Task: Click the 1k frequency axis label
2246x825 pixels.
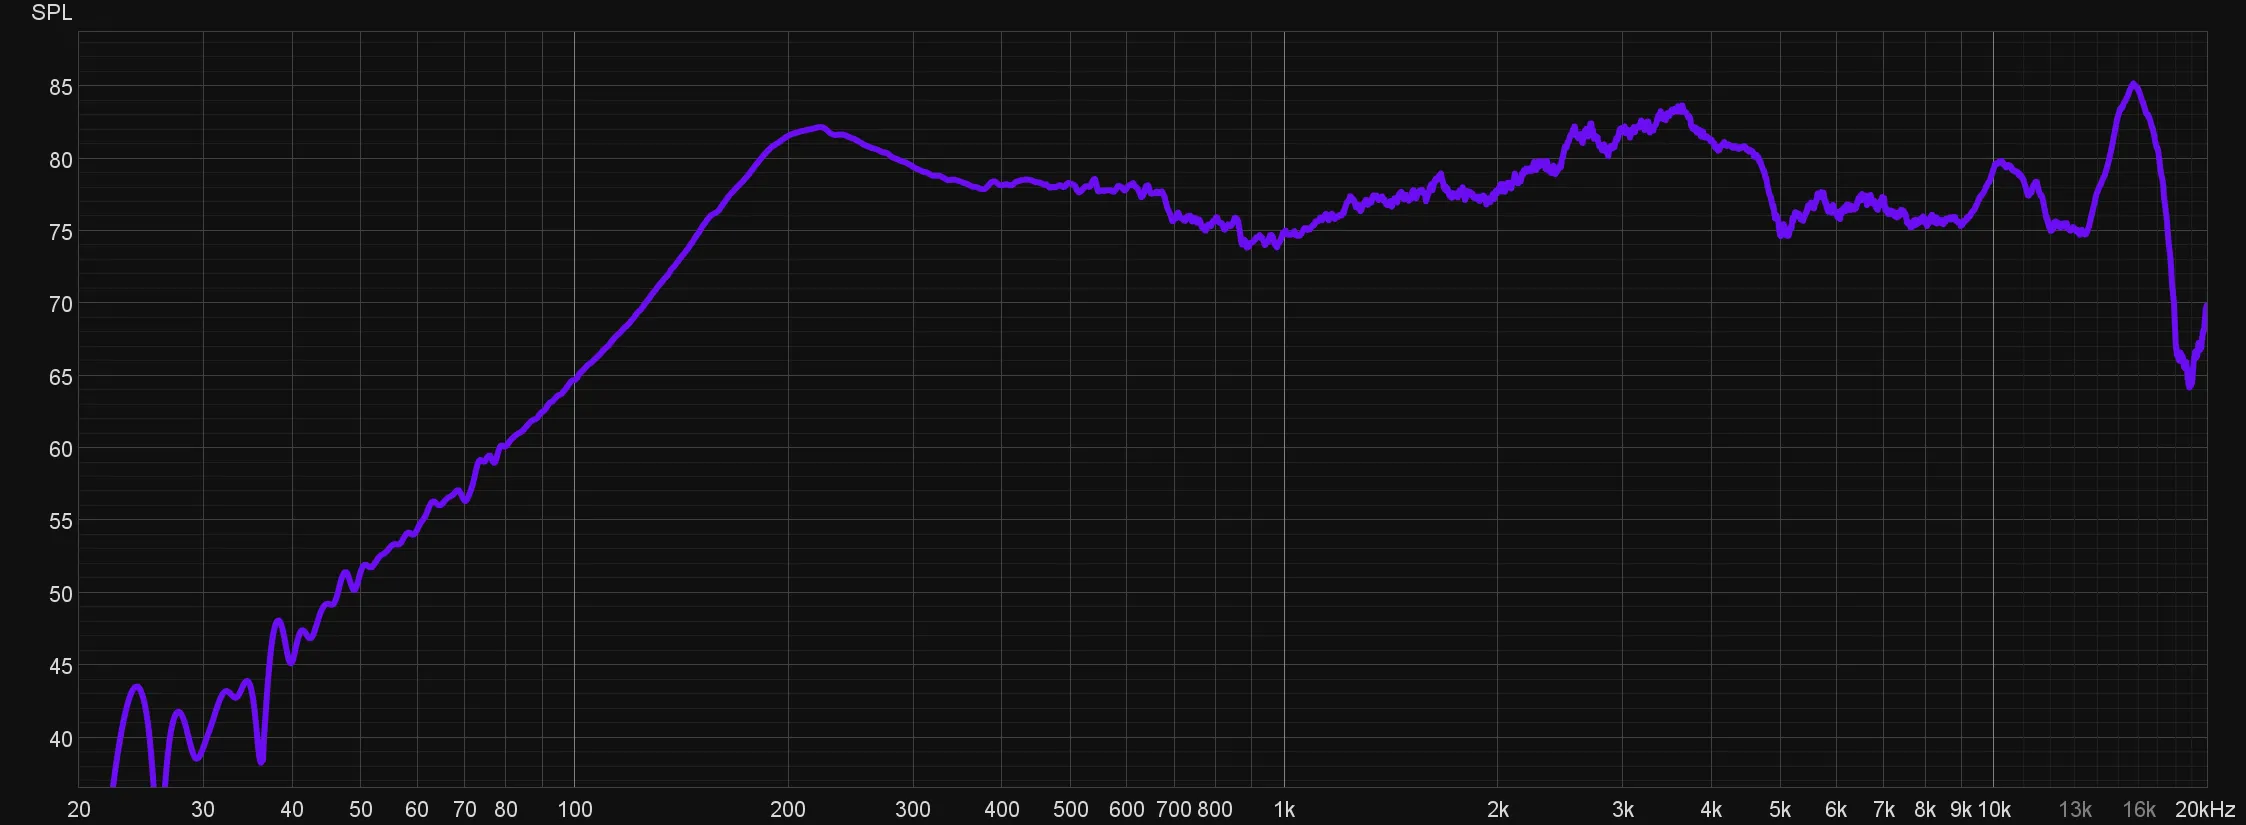Action: click(x=1284, y=810)
